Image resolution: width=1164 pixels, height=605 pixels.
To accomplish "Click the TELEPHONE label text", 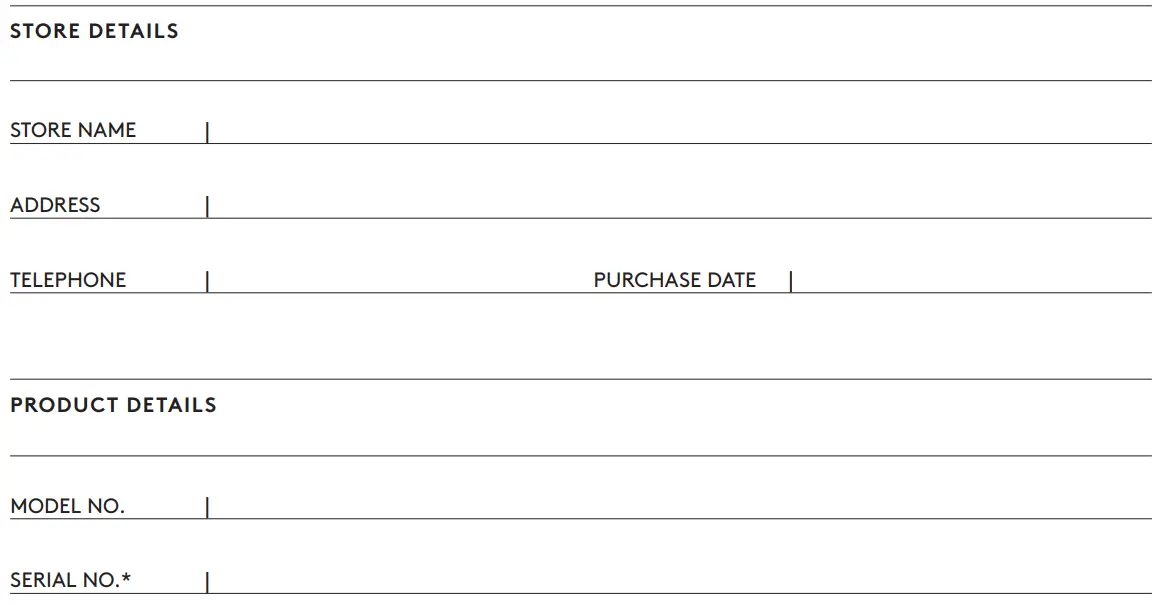I will coord(68,280).
